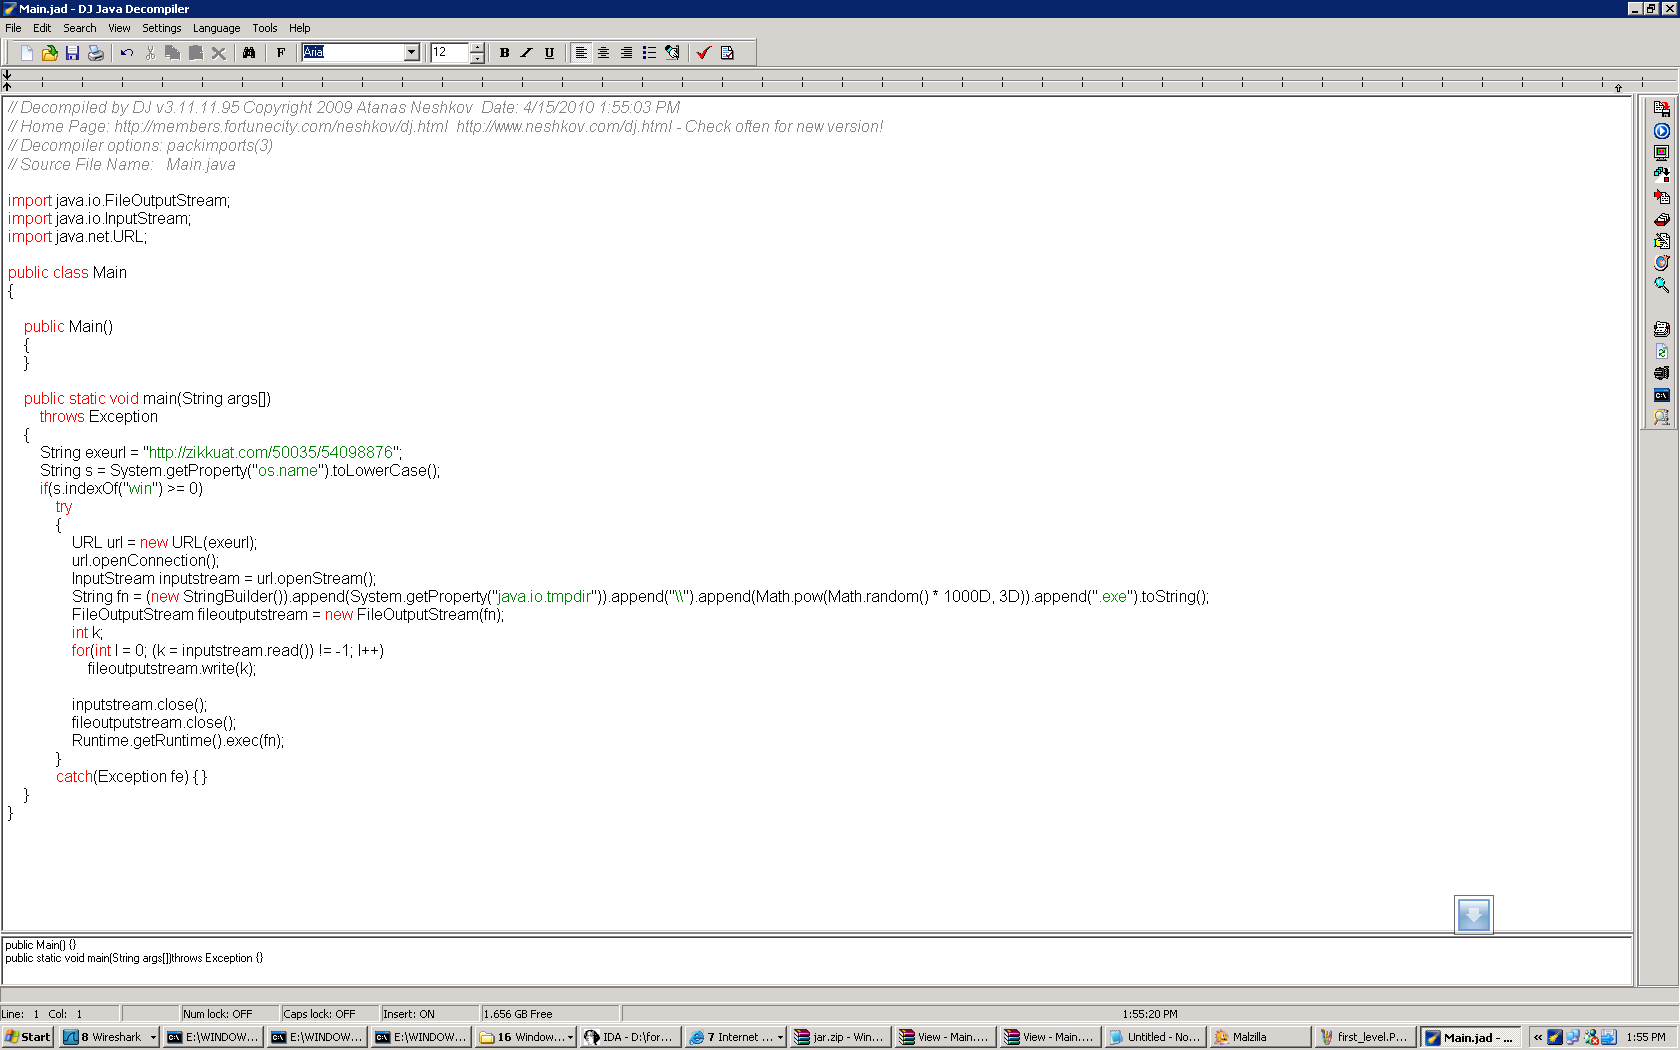Print the document with the printer icon
The image size is (1680, 1050).
[95, 53]
